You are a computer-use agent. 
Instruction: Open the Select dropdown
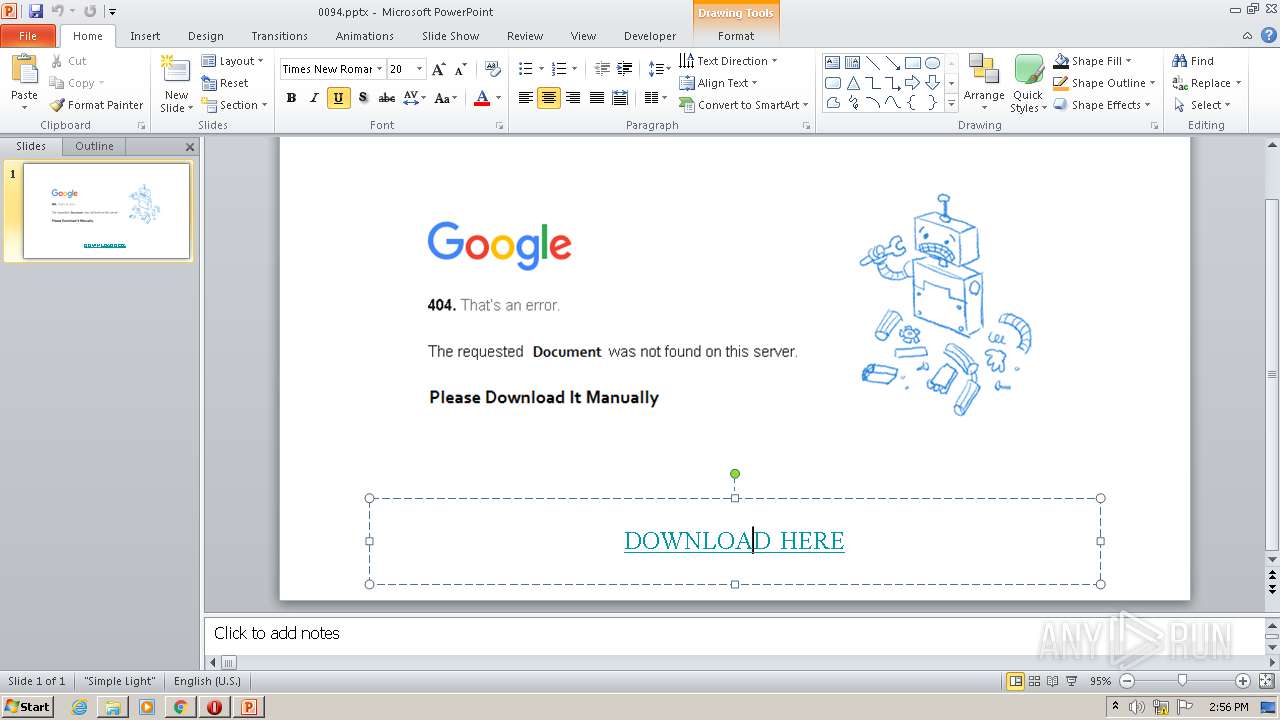(1202, 105)
